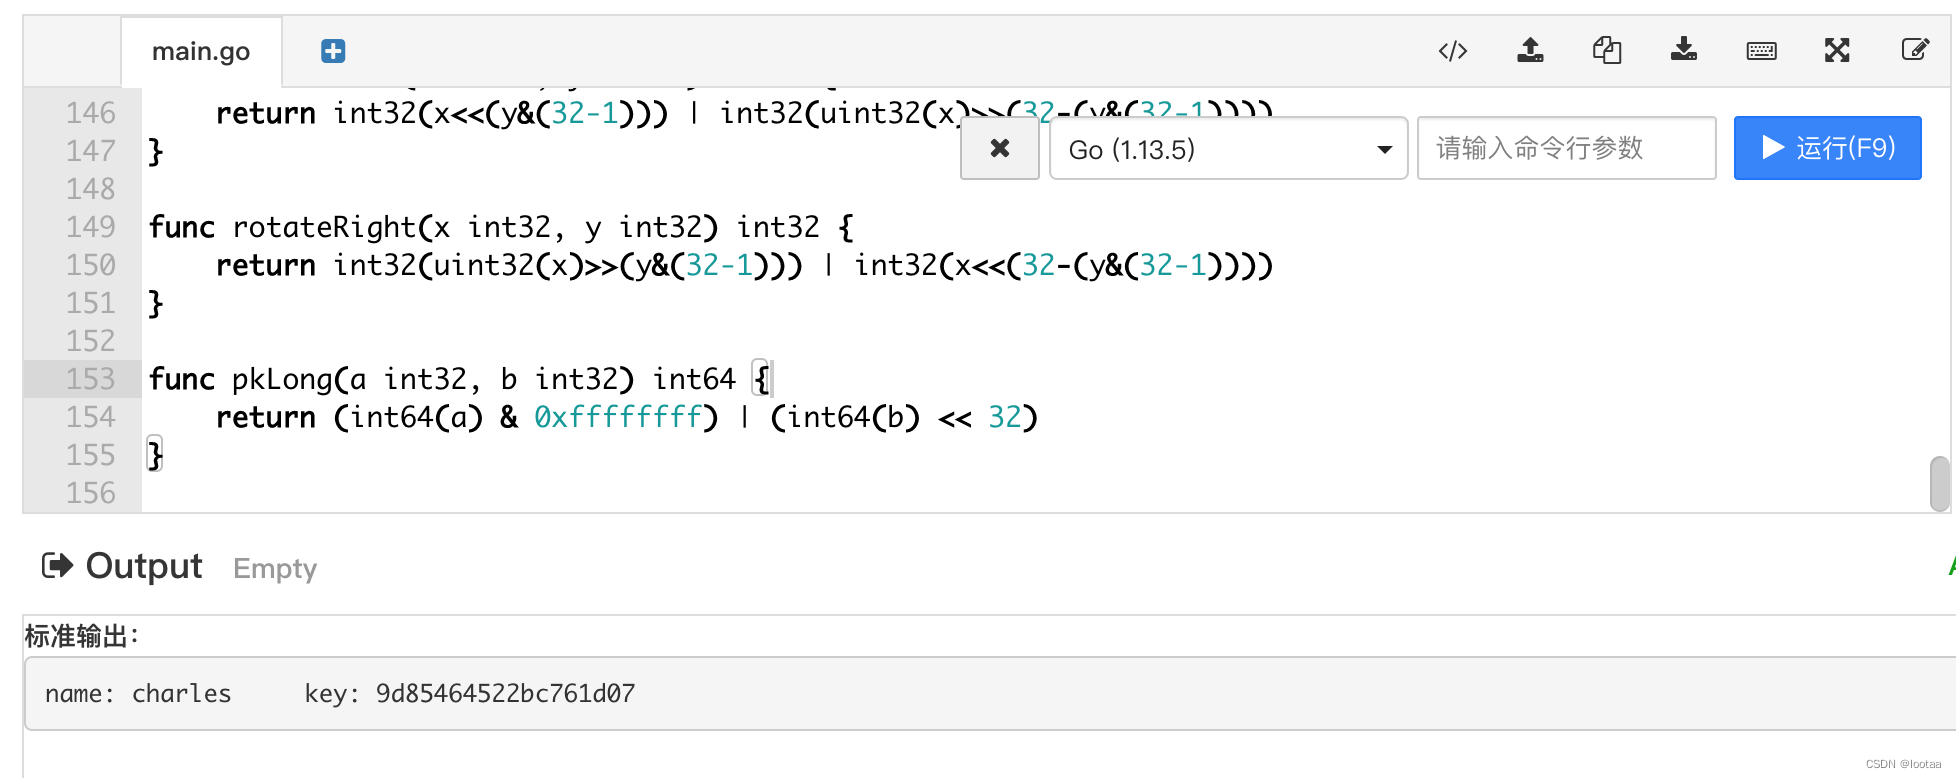
Task: Open the main.go file tab
Action: [x=201, y=51]
